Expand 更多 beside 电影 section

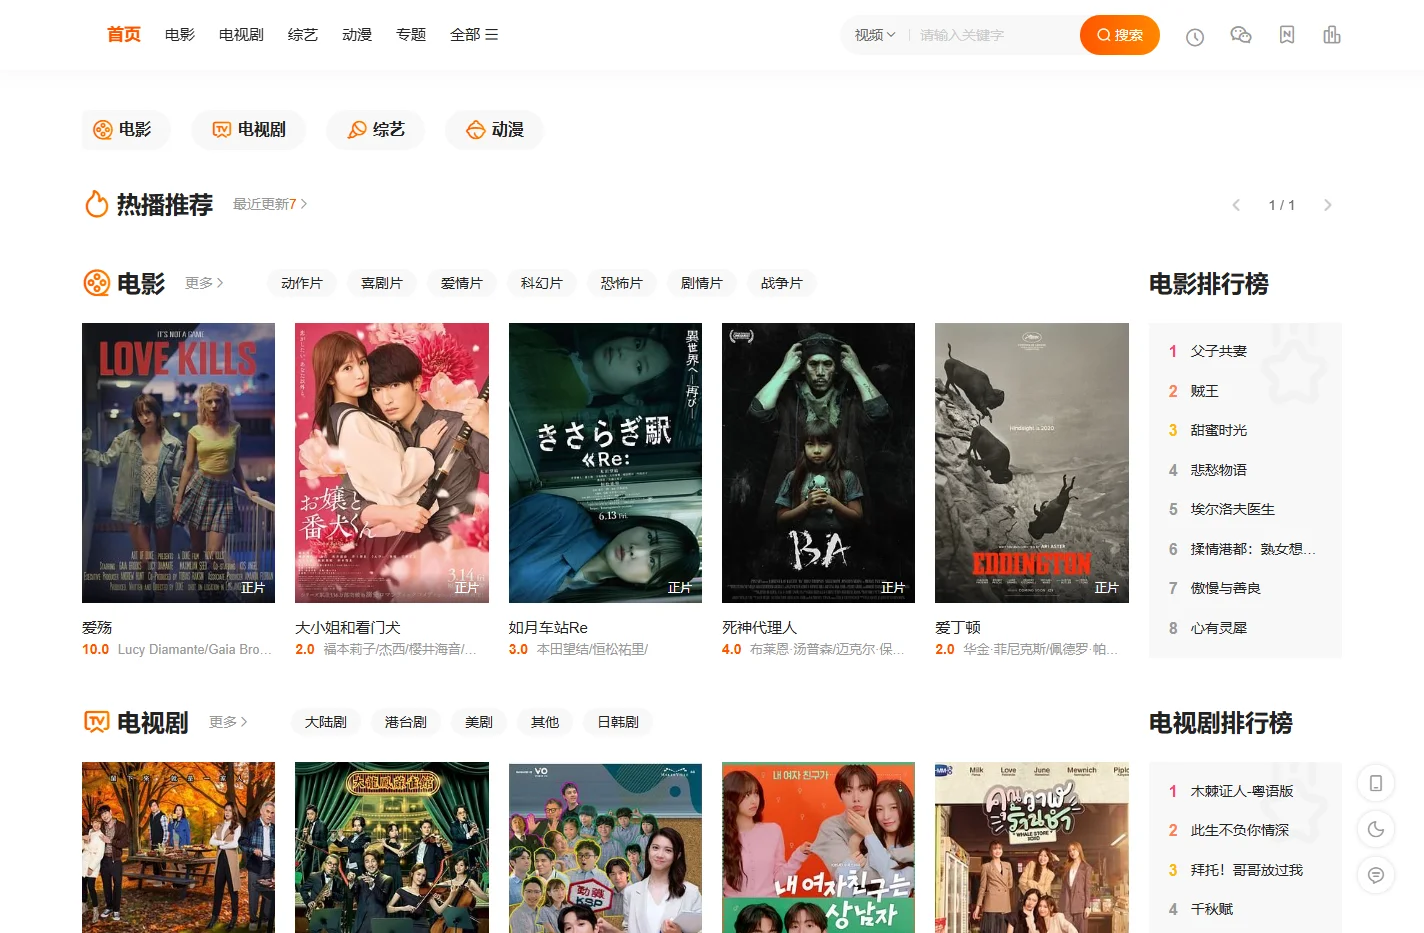click(204, 283)
